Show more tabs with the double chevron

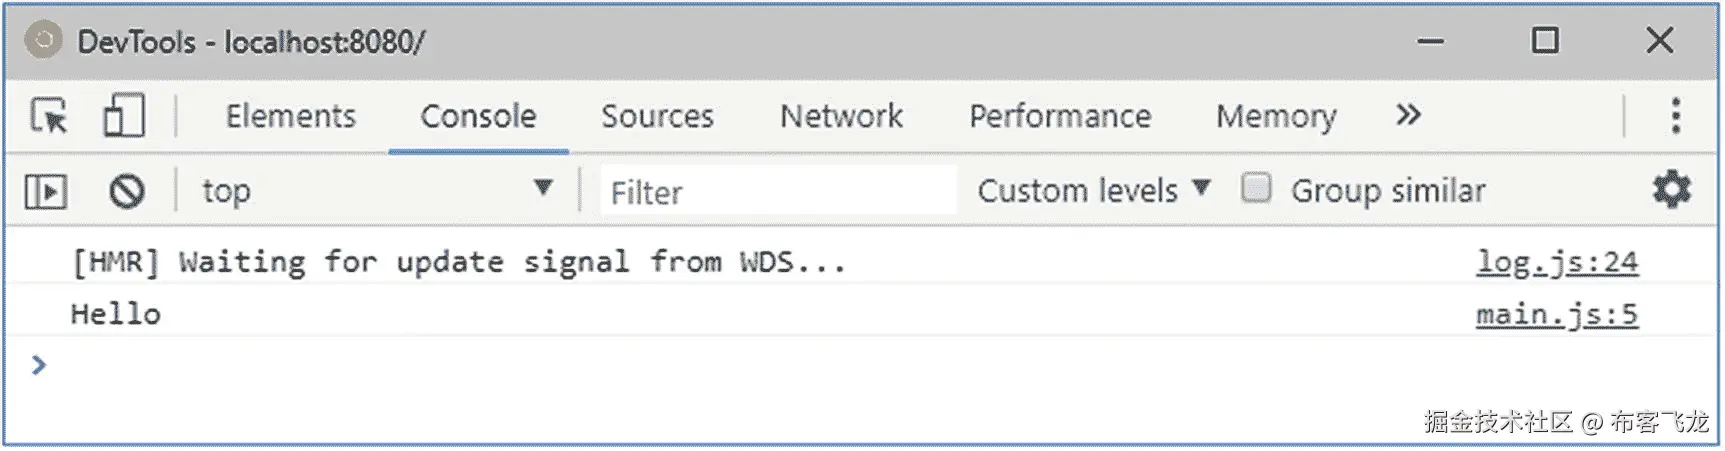pyautogui.click(x=1408, y=115)
